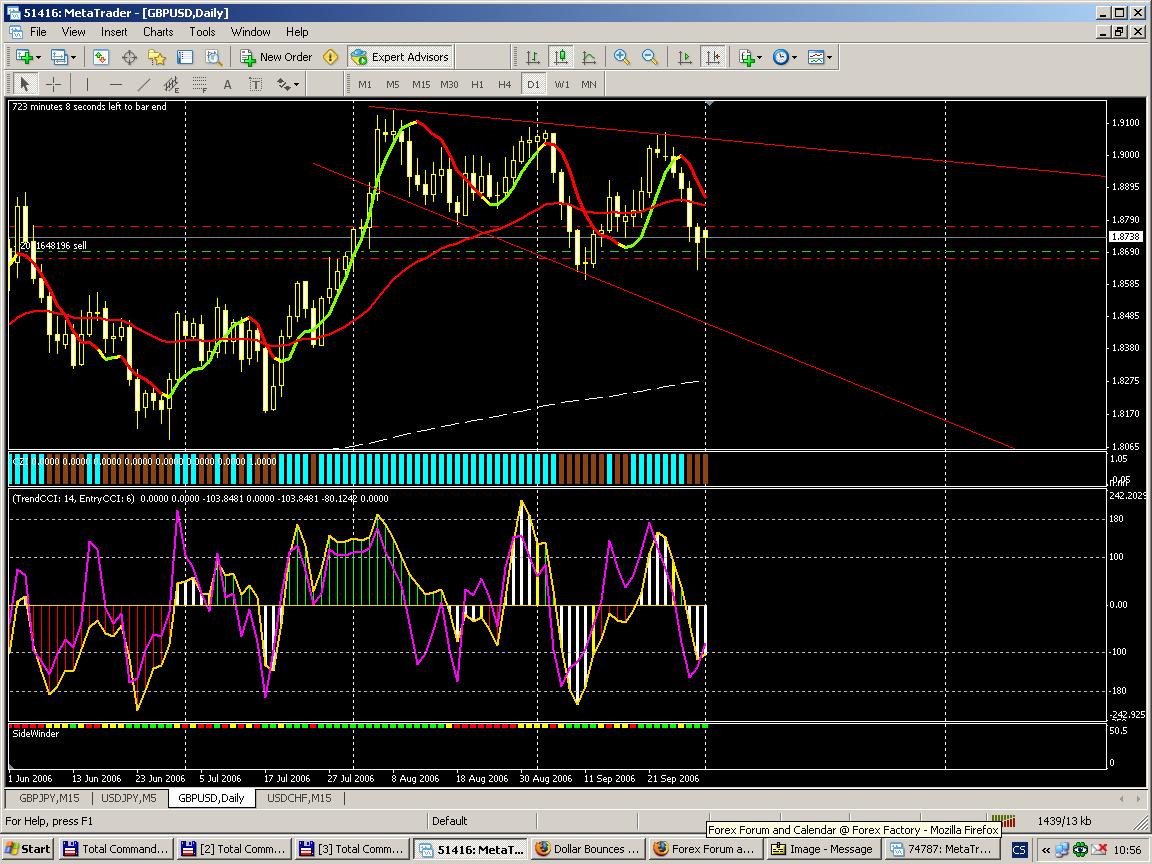Select the Fibonacci retracement tool
Viewport: 1152px width, 864px height.
coord(200,84)
